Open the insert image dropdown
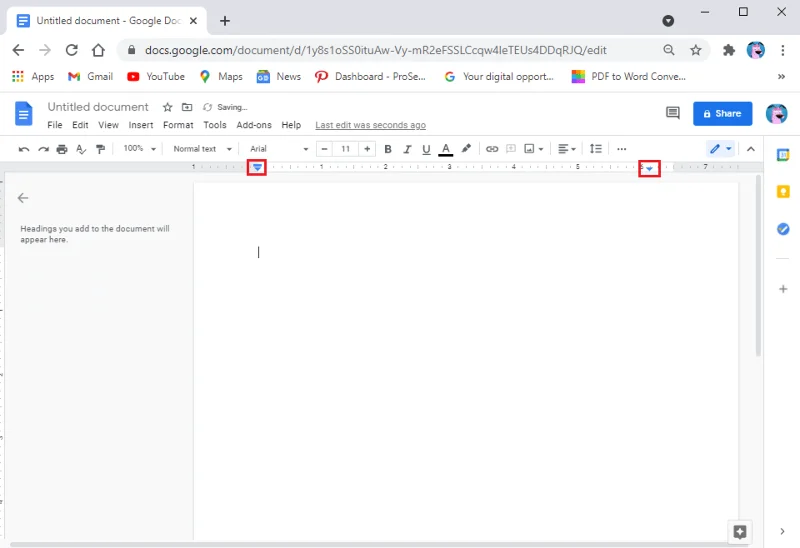 pyautogui.click(x=534, y=149)
